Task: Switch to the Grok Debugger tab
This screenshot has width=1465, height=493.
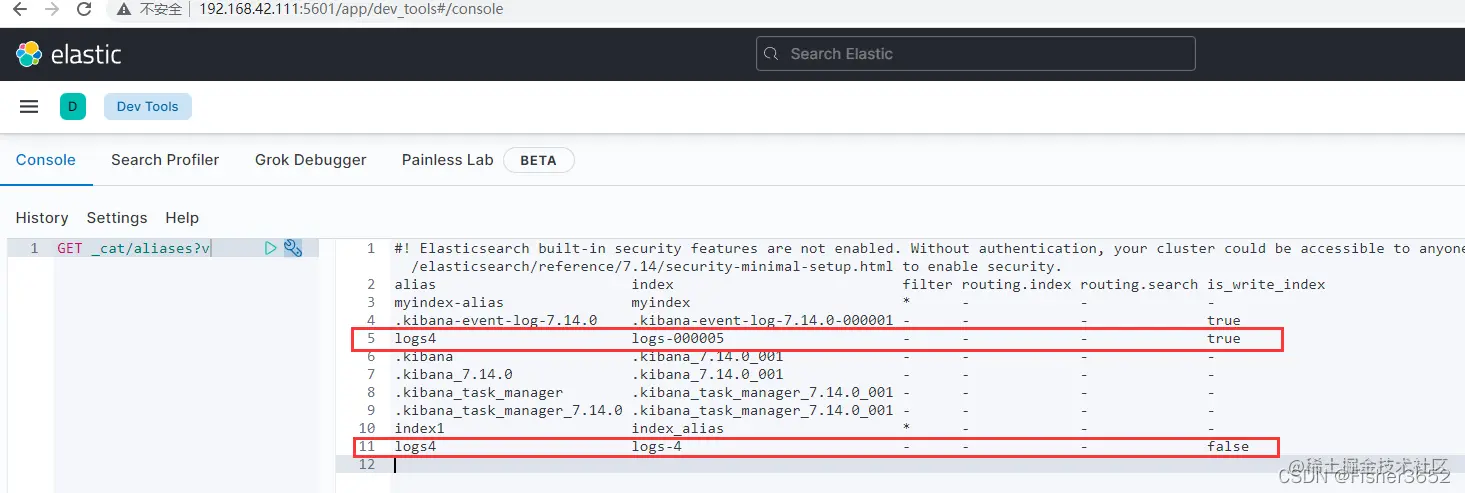Action: coord(311,159)
